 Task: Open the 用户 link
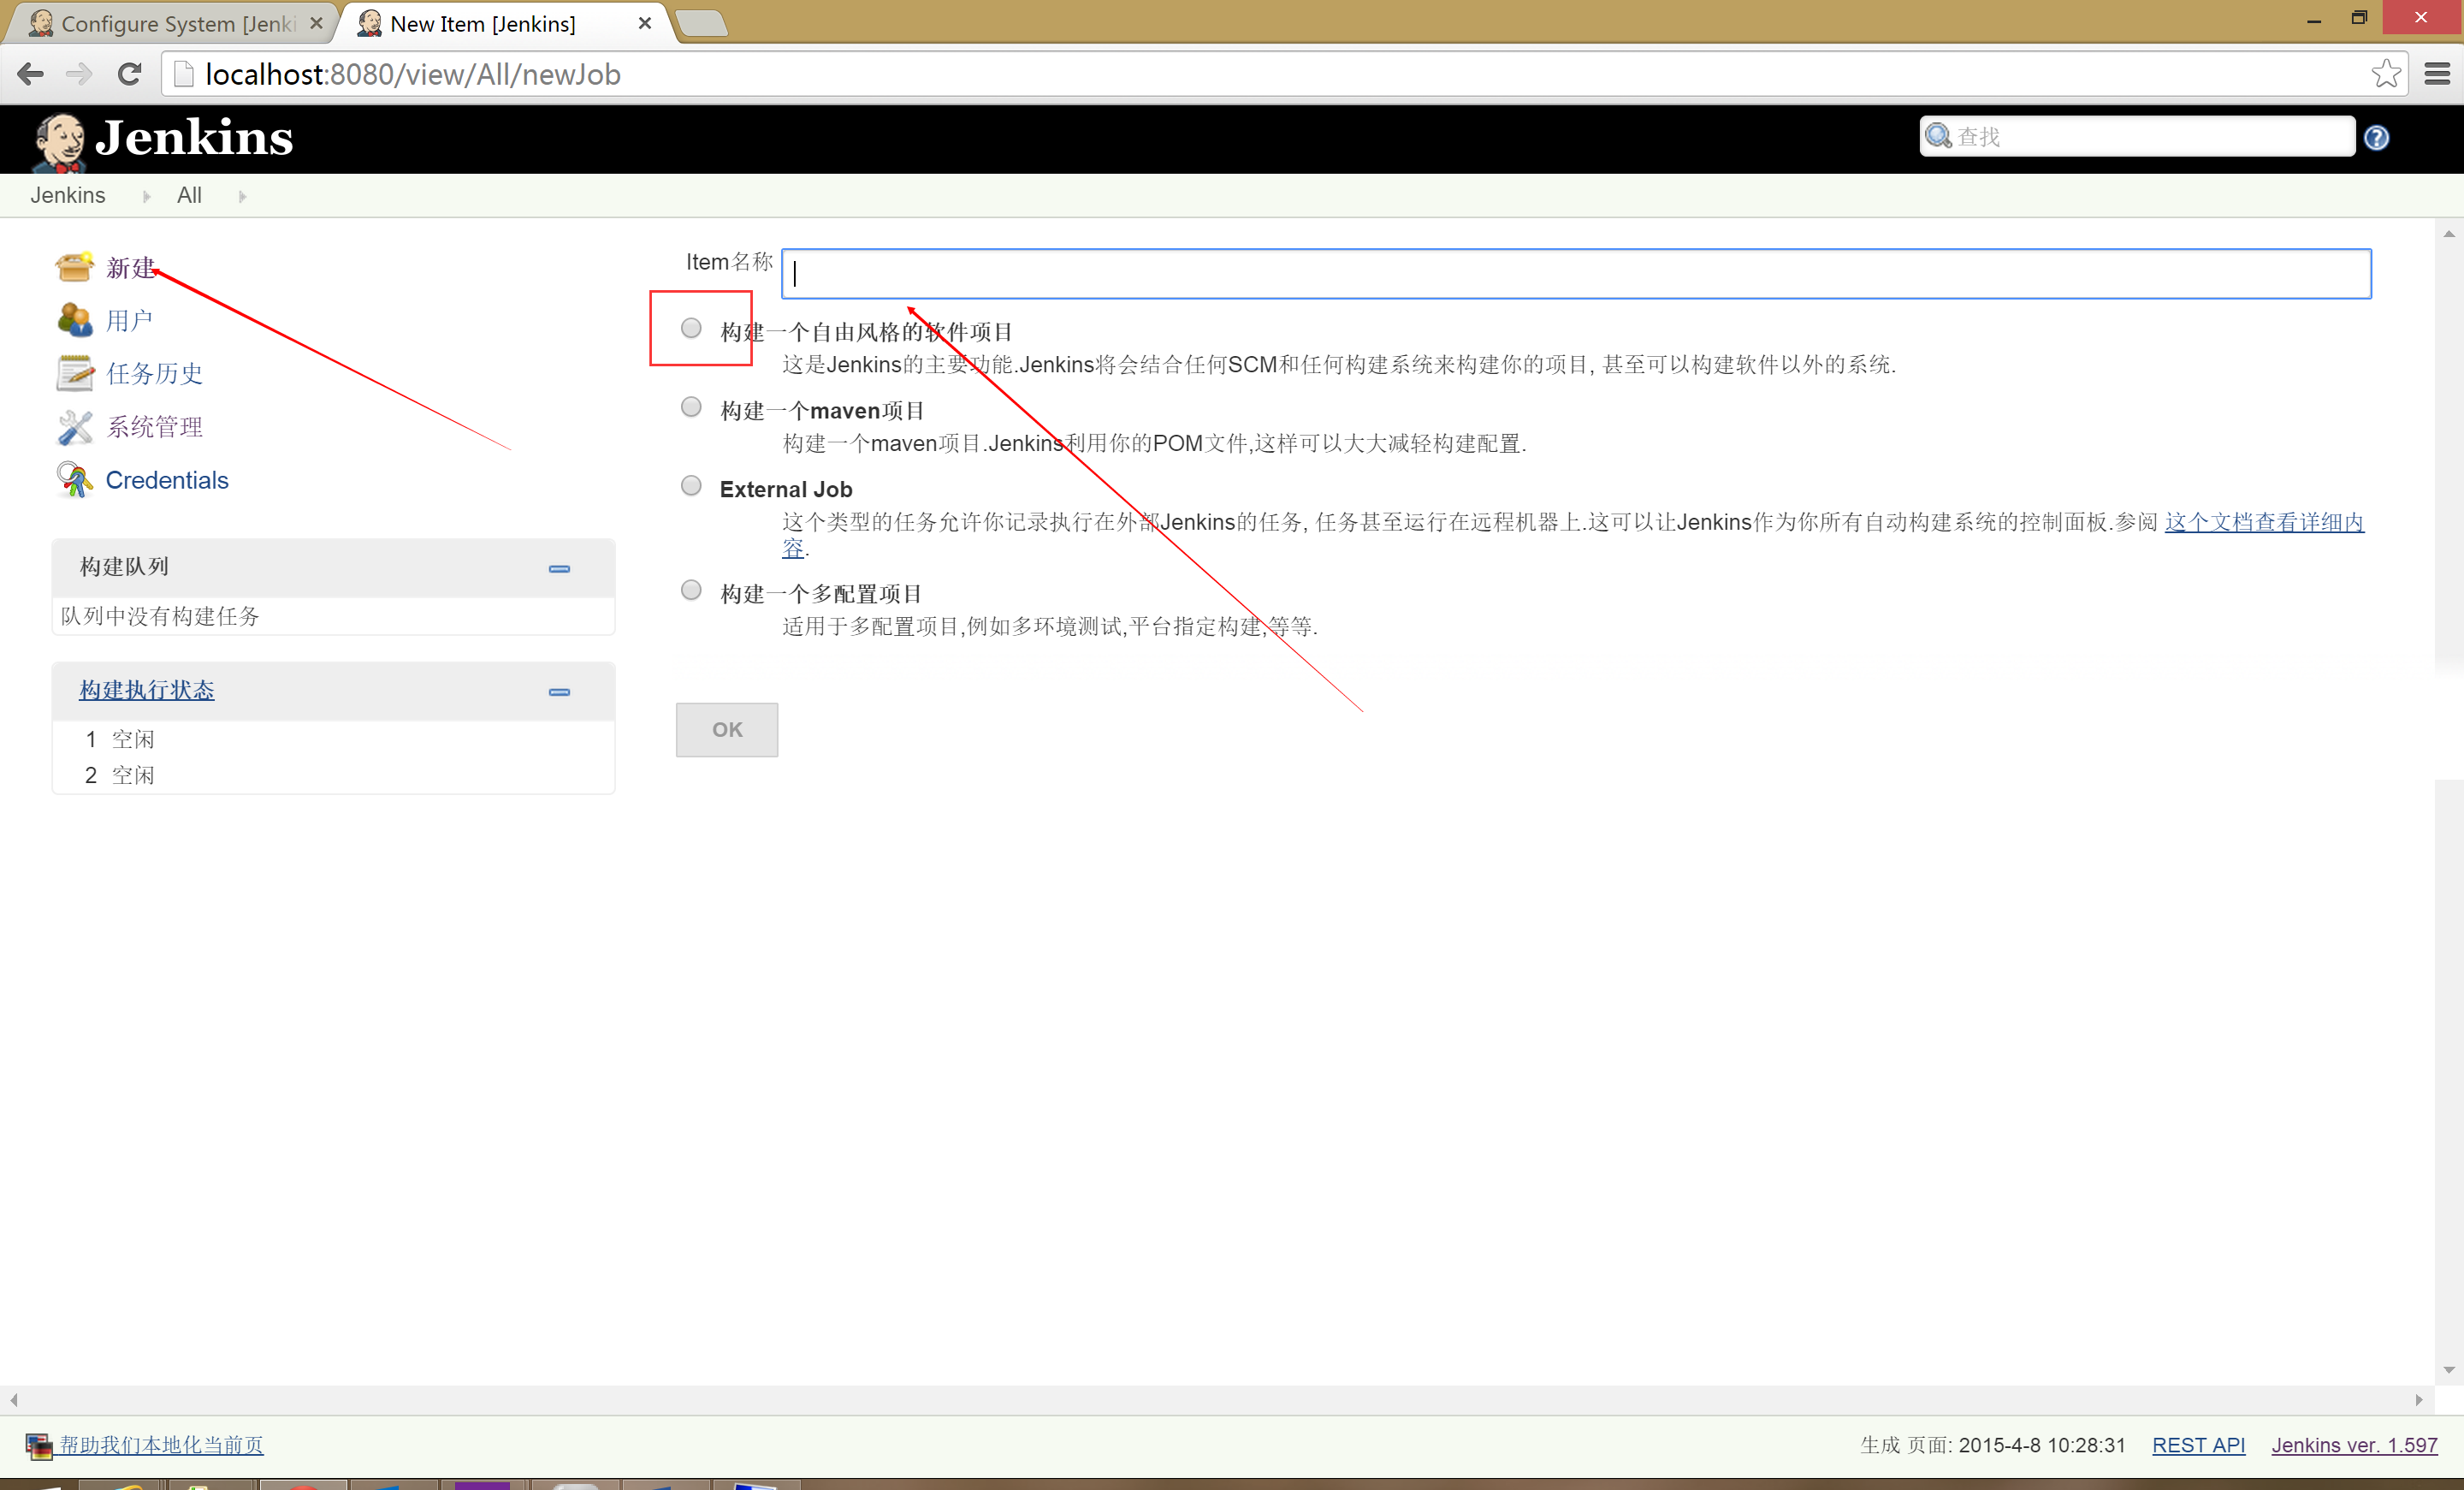129,321
